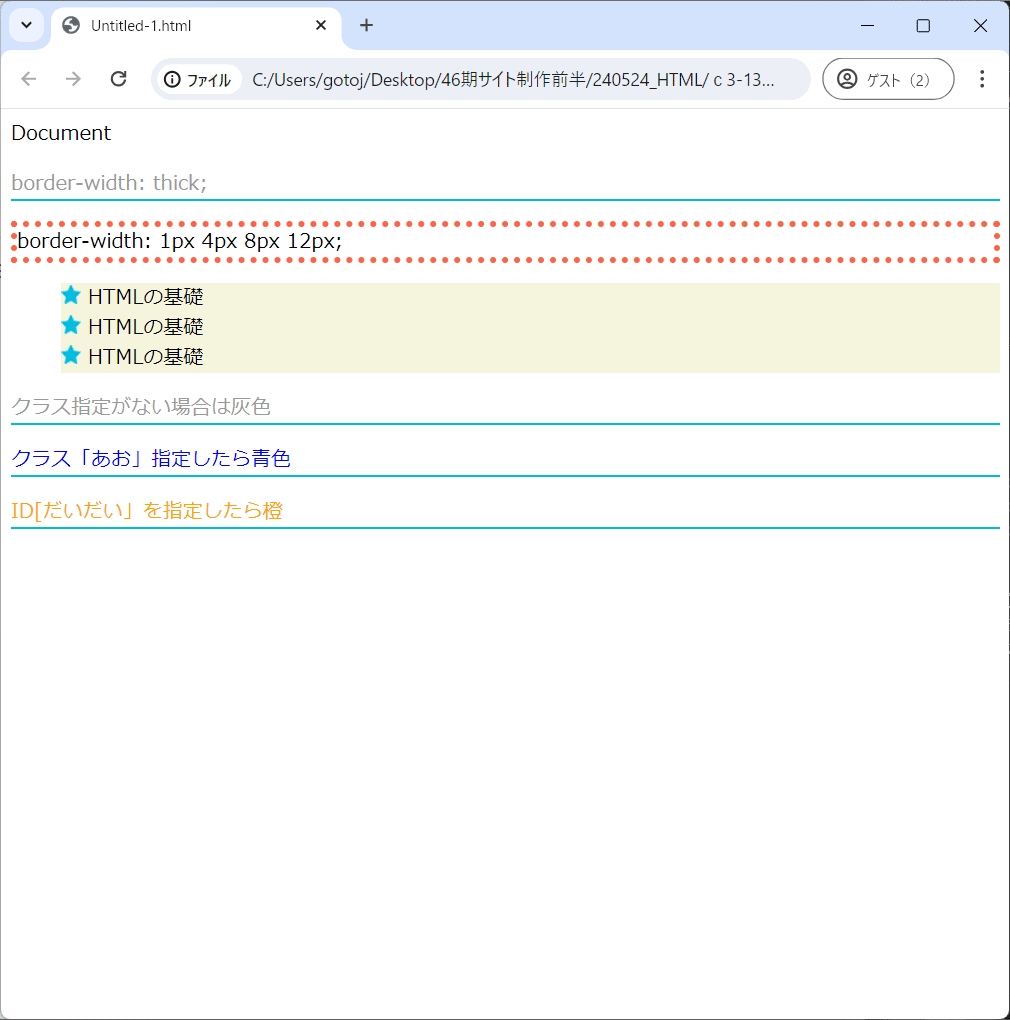Click the blue クラス「あお」指定したら青色 text
1010x1020 pixels.
coord(151,459)
